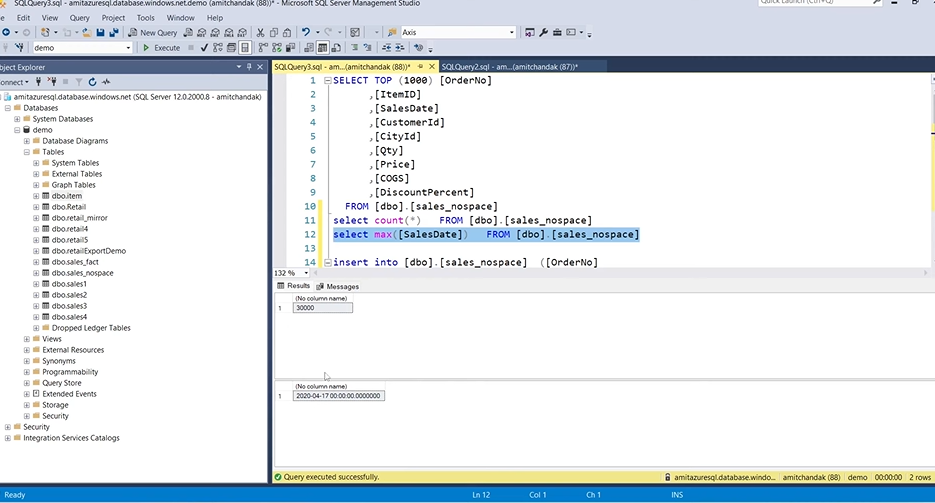Screen dimensions: 935x503
Task: Open the Tools menu
Action: click(x=145, y=18)
